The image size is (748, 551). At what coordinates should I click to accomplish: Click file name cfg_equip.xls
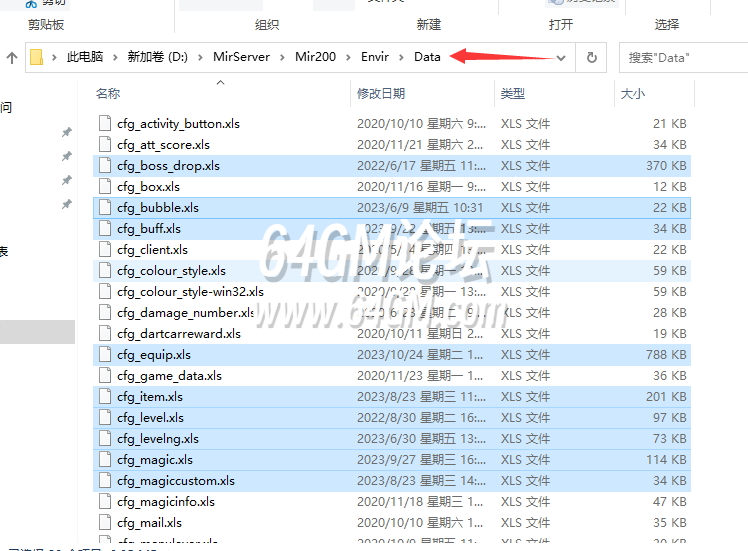(154, 355)
